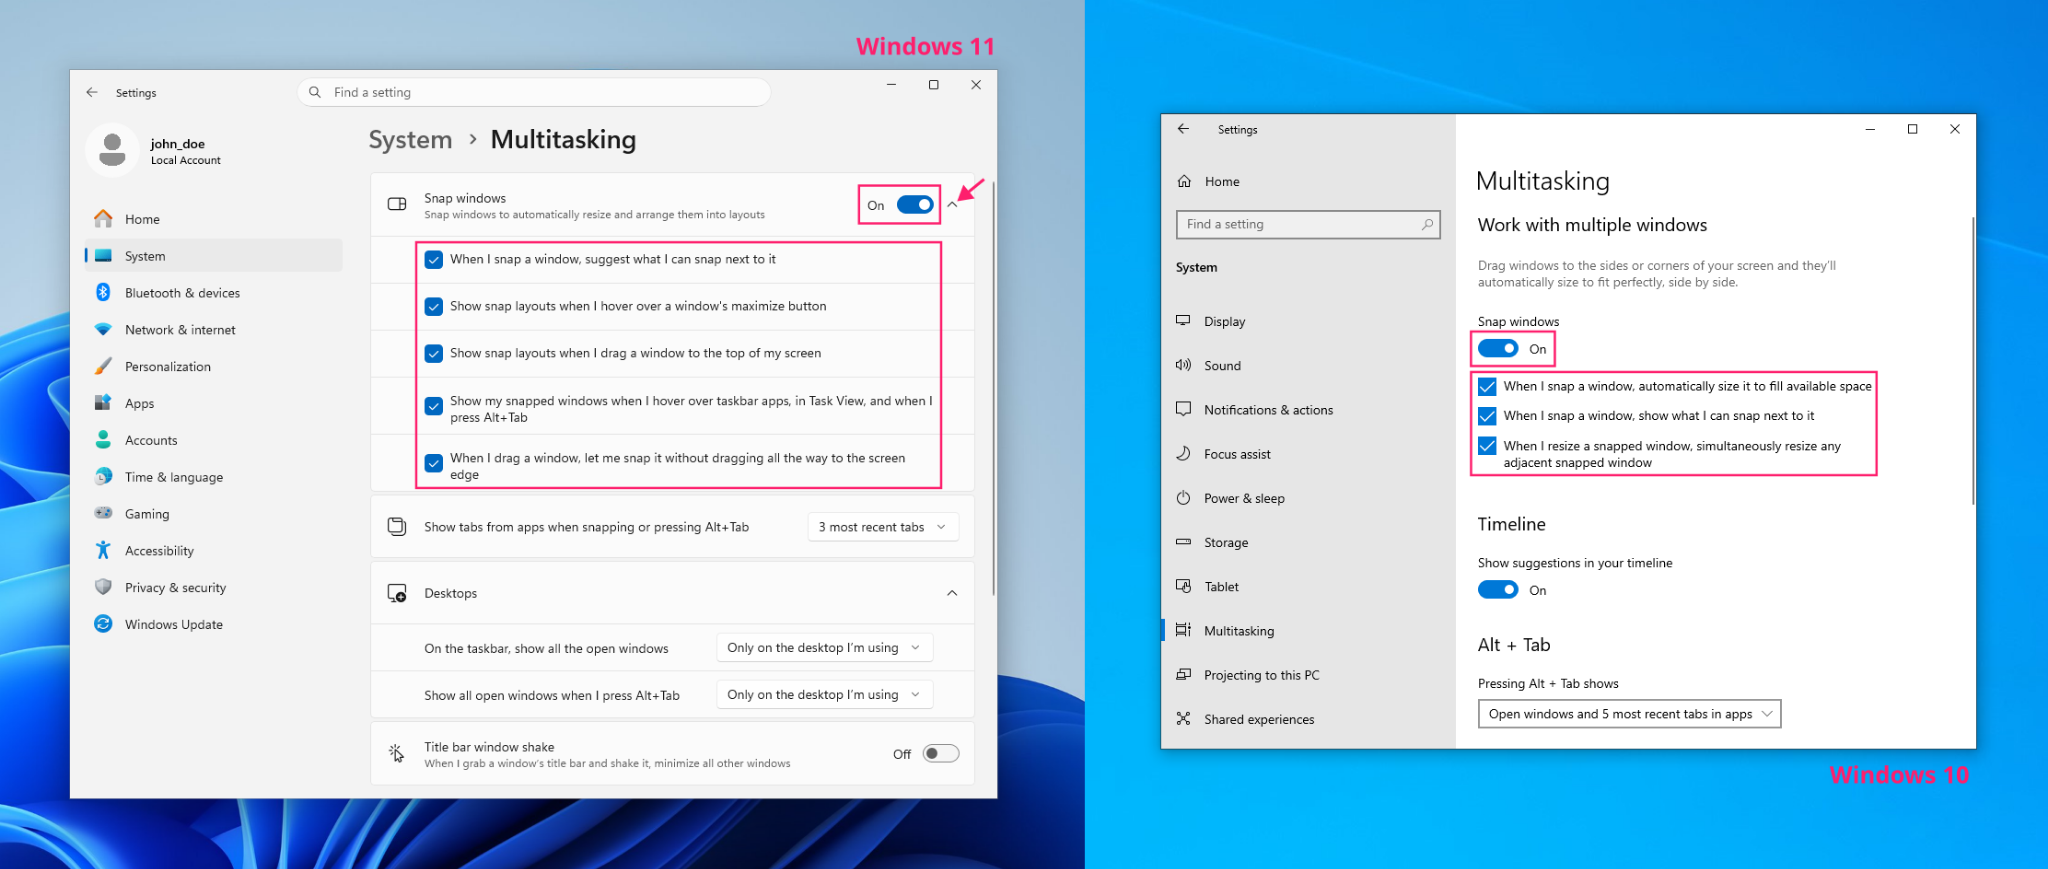This screenshot has width=2048, height=869.
Task: Click the System monitor icon in Windows 11 sidebar
Action: (x=103, y=256)
